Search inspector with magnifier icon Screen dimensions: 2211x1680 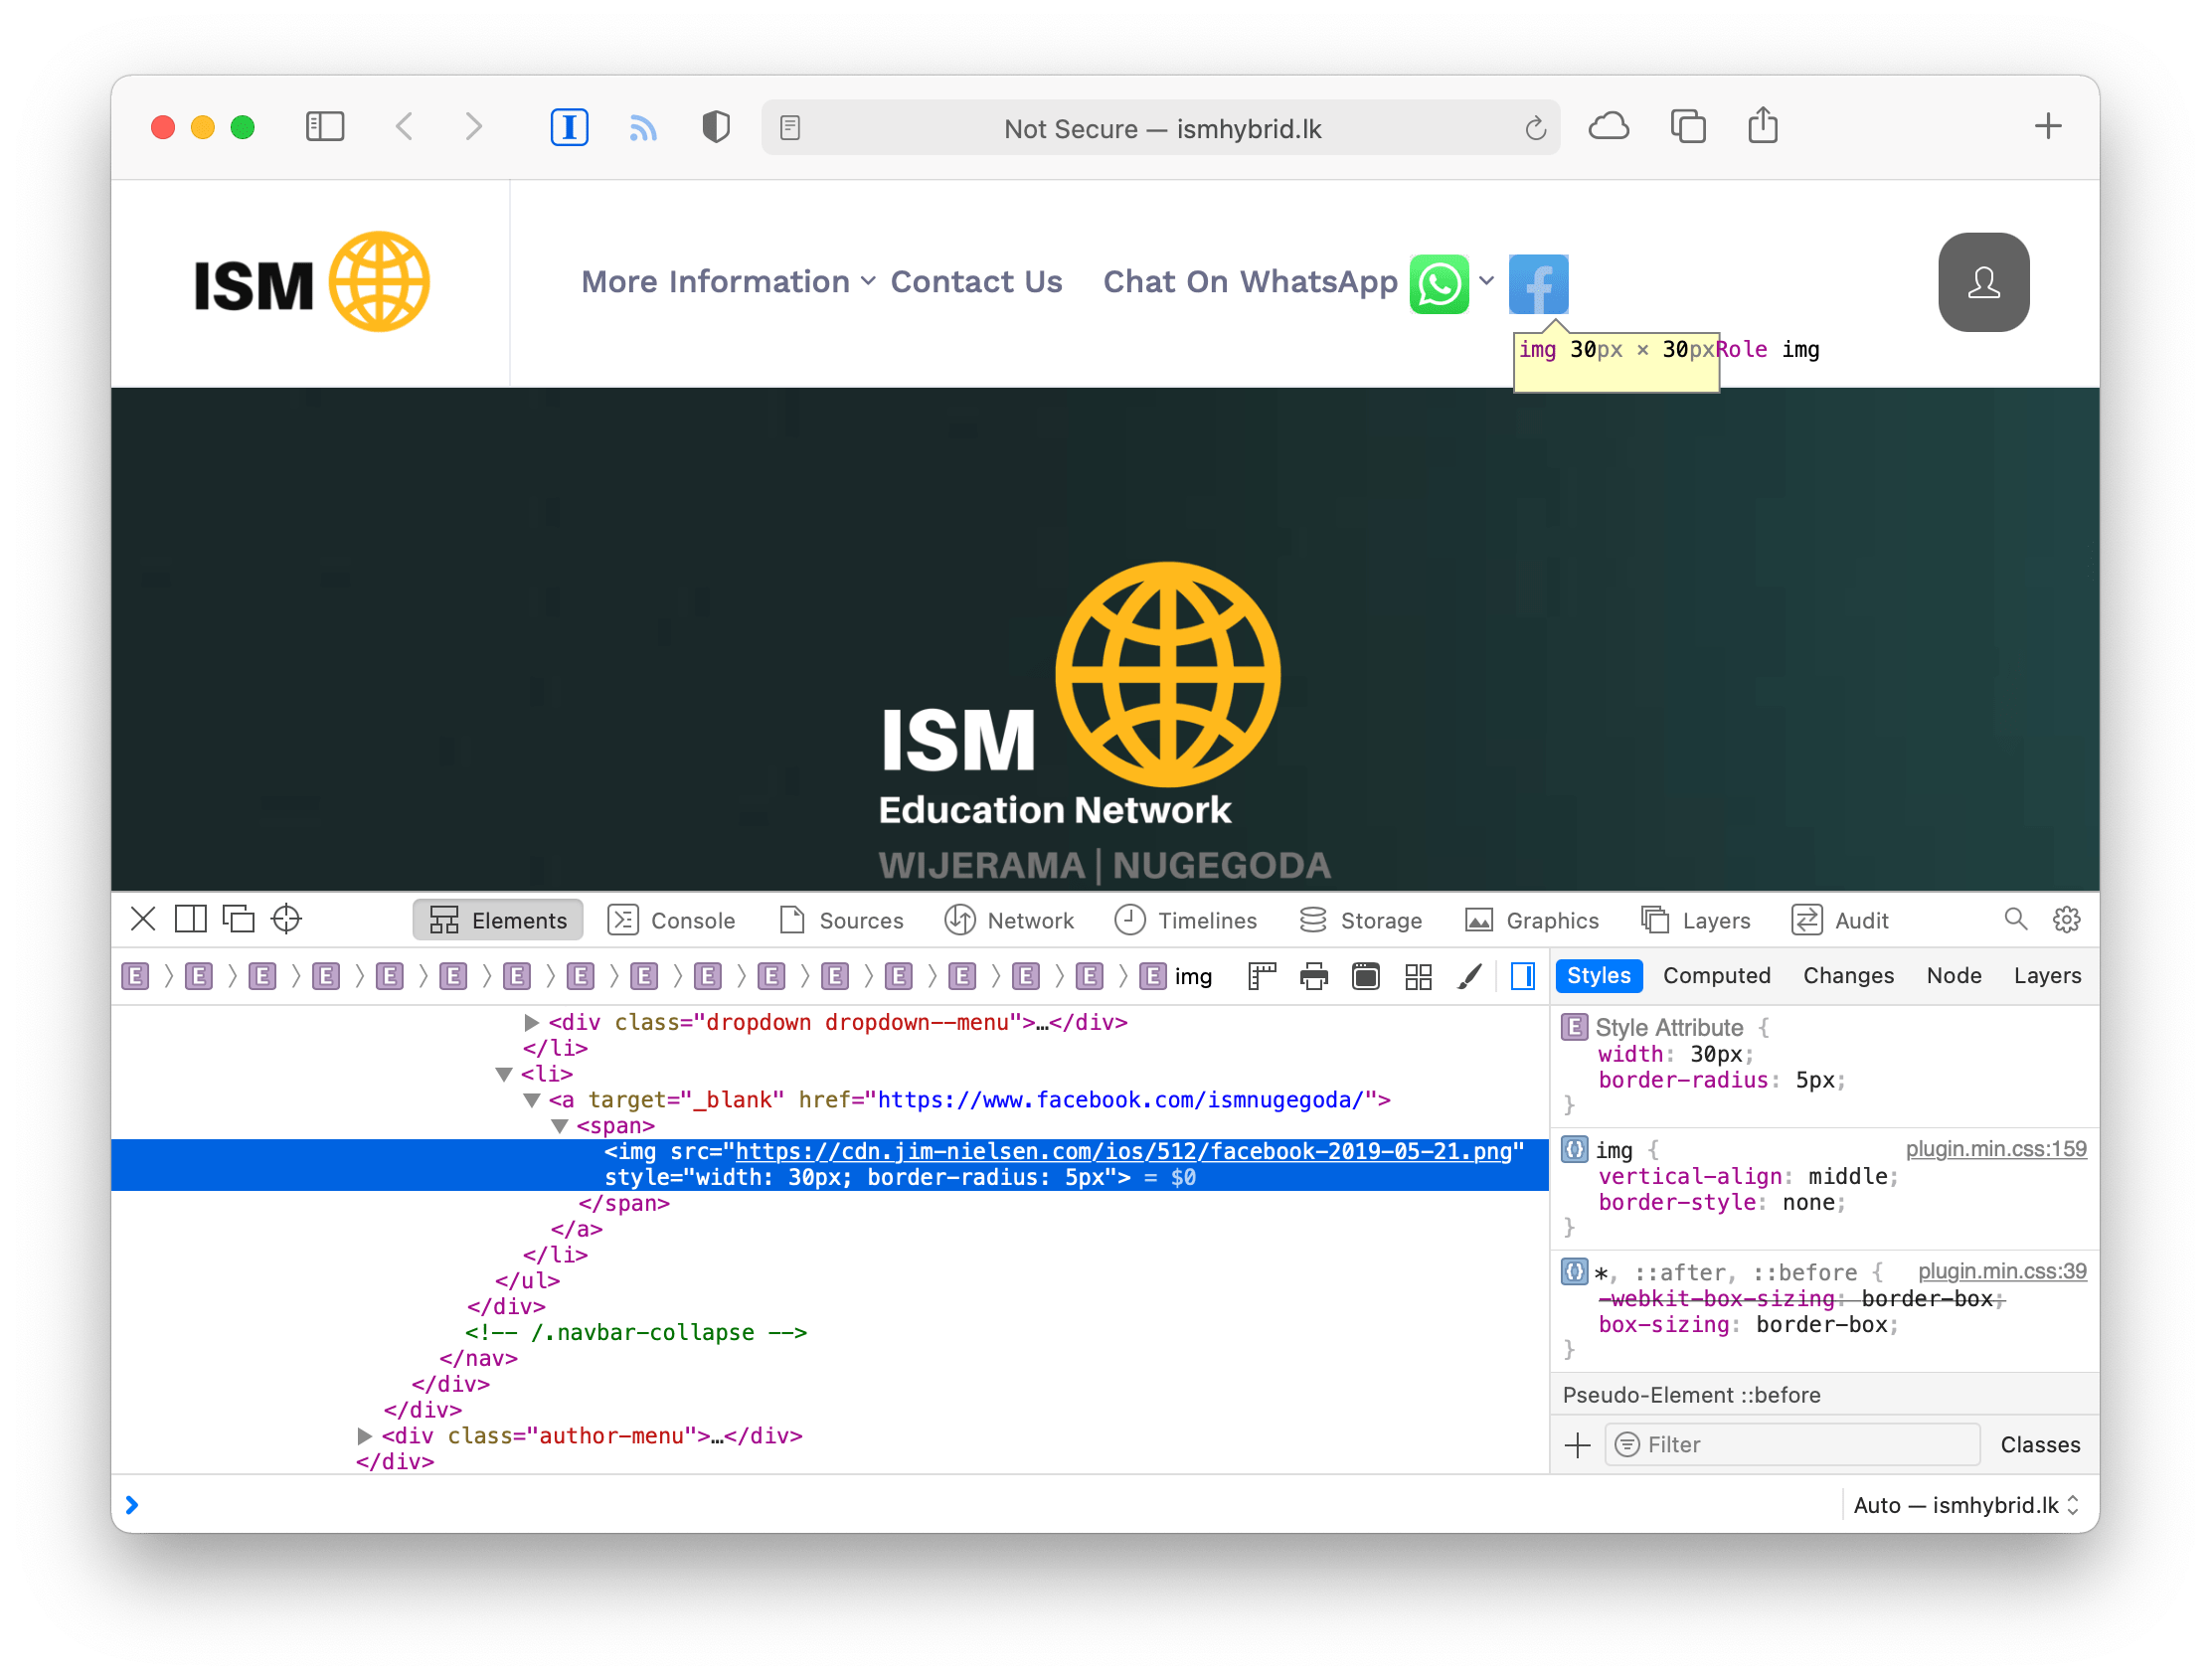coord(2015,919)
